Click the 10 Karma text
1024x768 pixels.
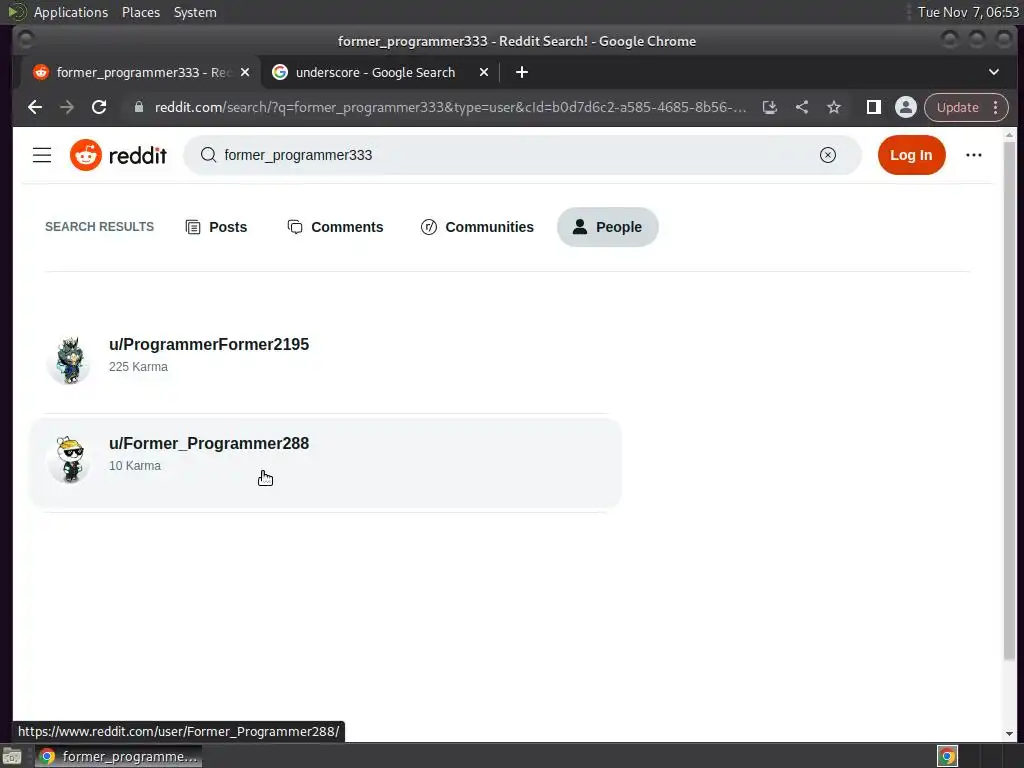tap(135, 466)
